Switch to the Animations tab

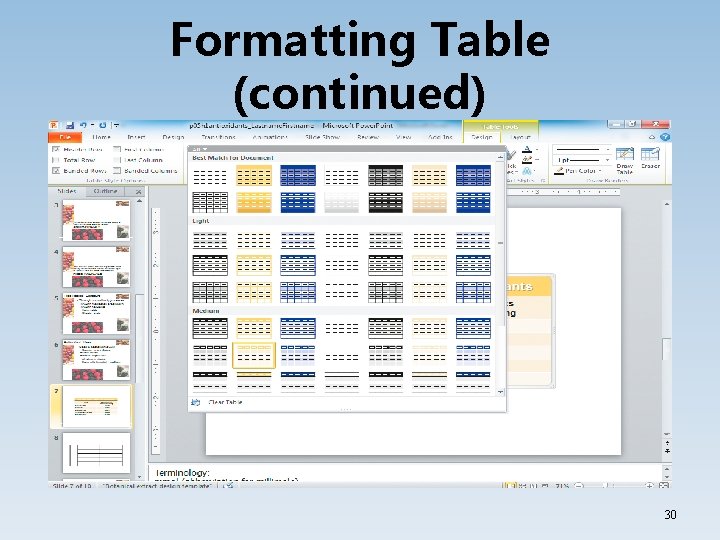[270, 137]
